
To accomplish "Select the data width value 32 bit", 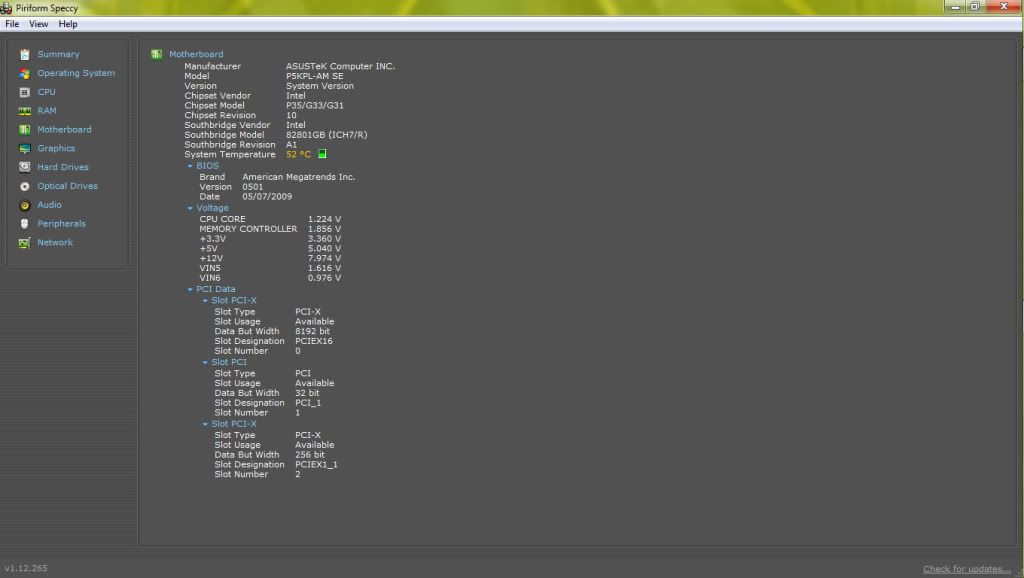I will click(x=307, y=393).
